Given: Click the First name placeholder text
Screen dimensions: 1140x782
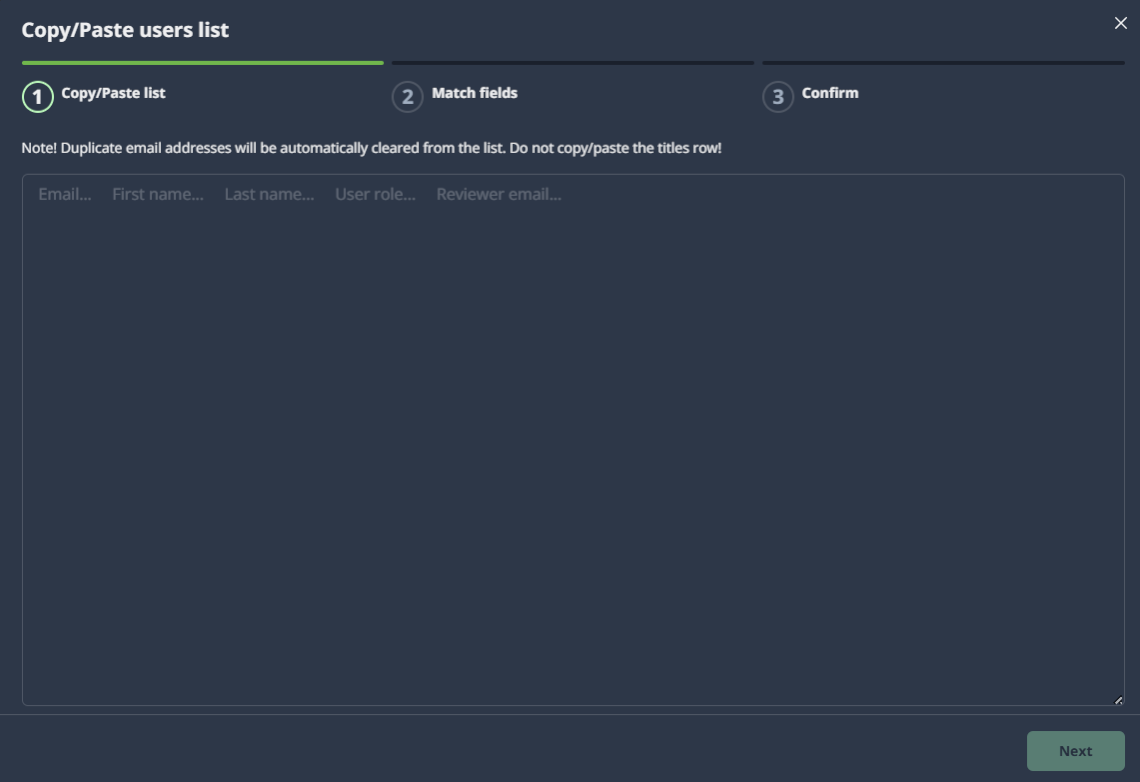Looking at the screenshot, I should [x=158, y=194].
